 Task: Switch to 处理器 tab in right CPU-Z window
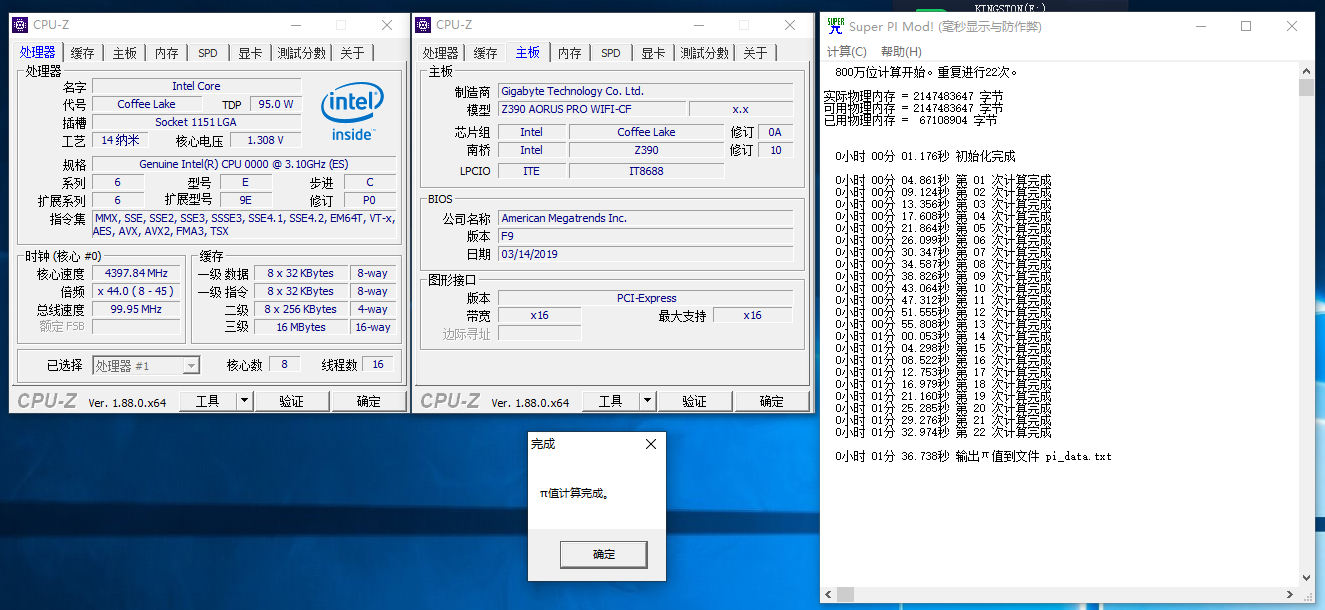tap(440, 53)
